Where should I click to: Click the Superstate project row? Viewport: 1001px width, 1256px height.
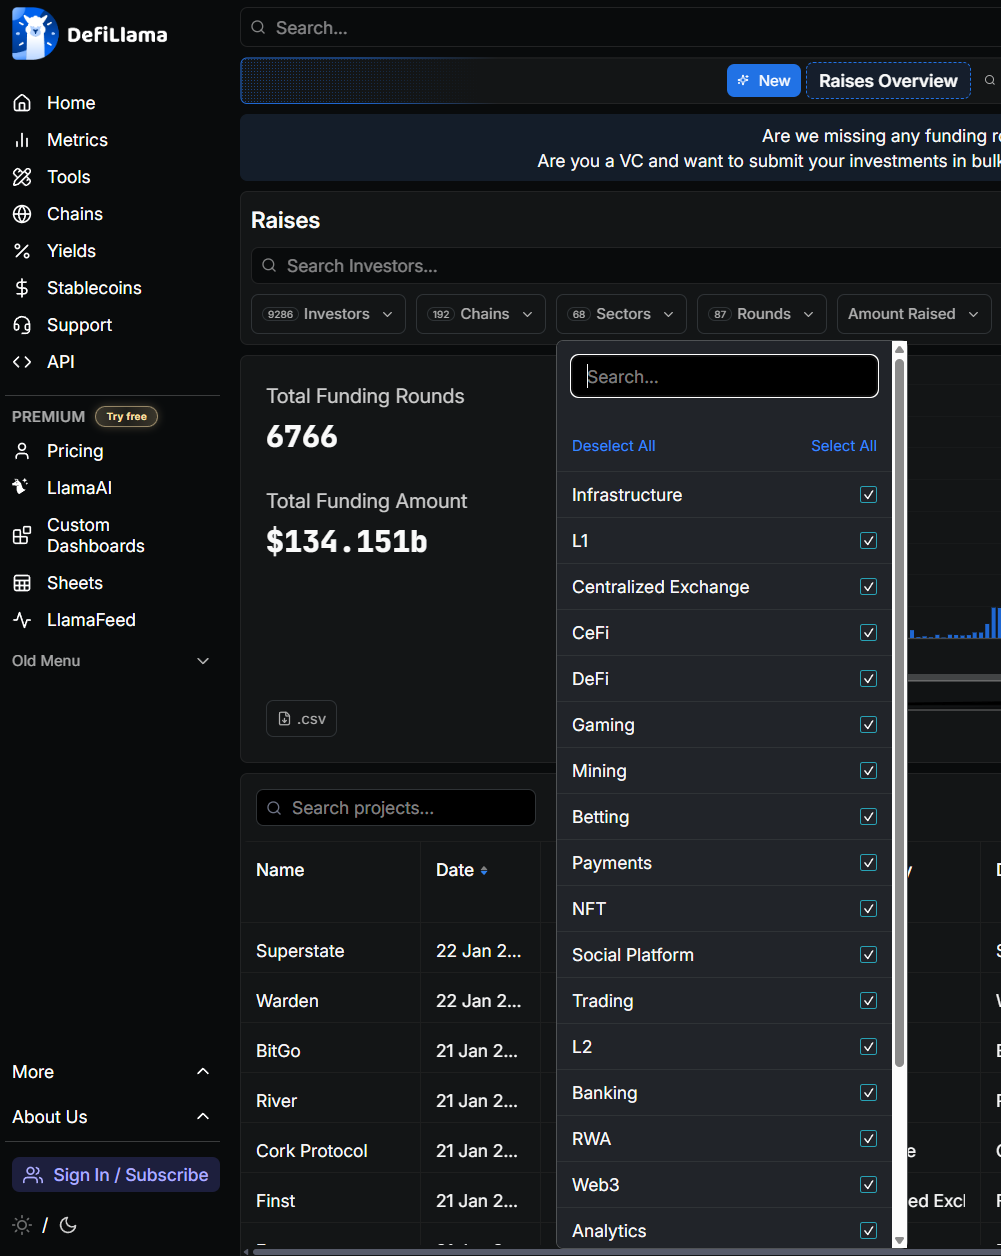[x=620, y=951]
